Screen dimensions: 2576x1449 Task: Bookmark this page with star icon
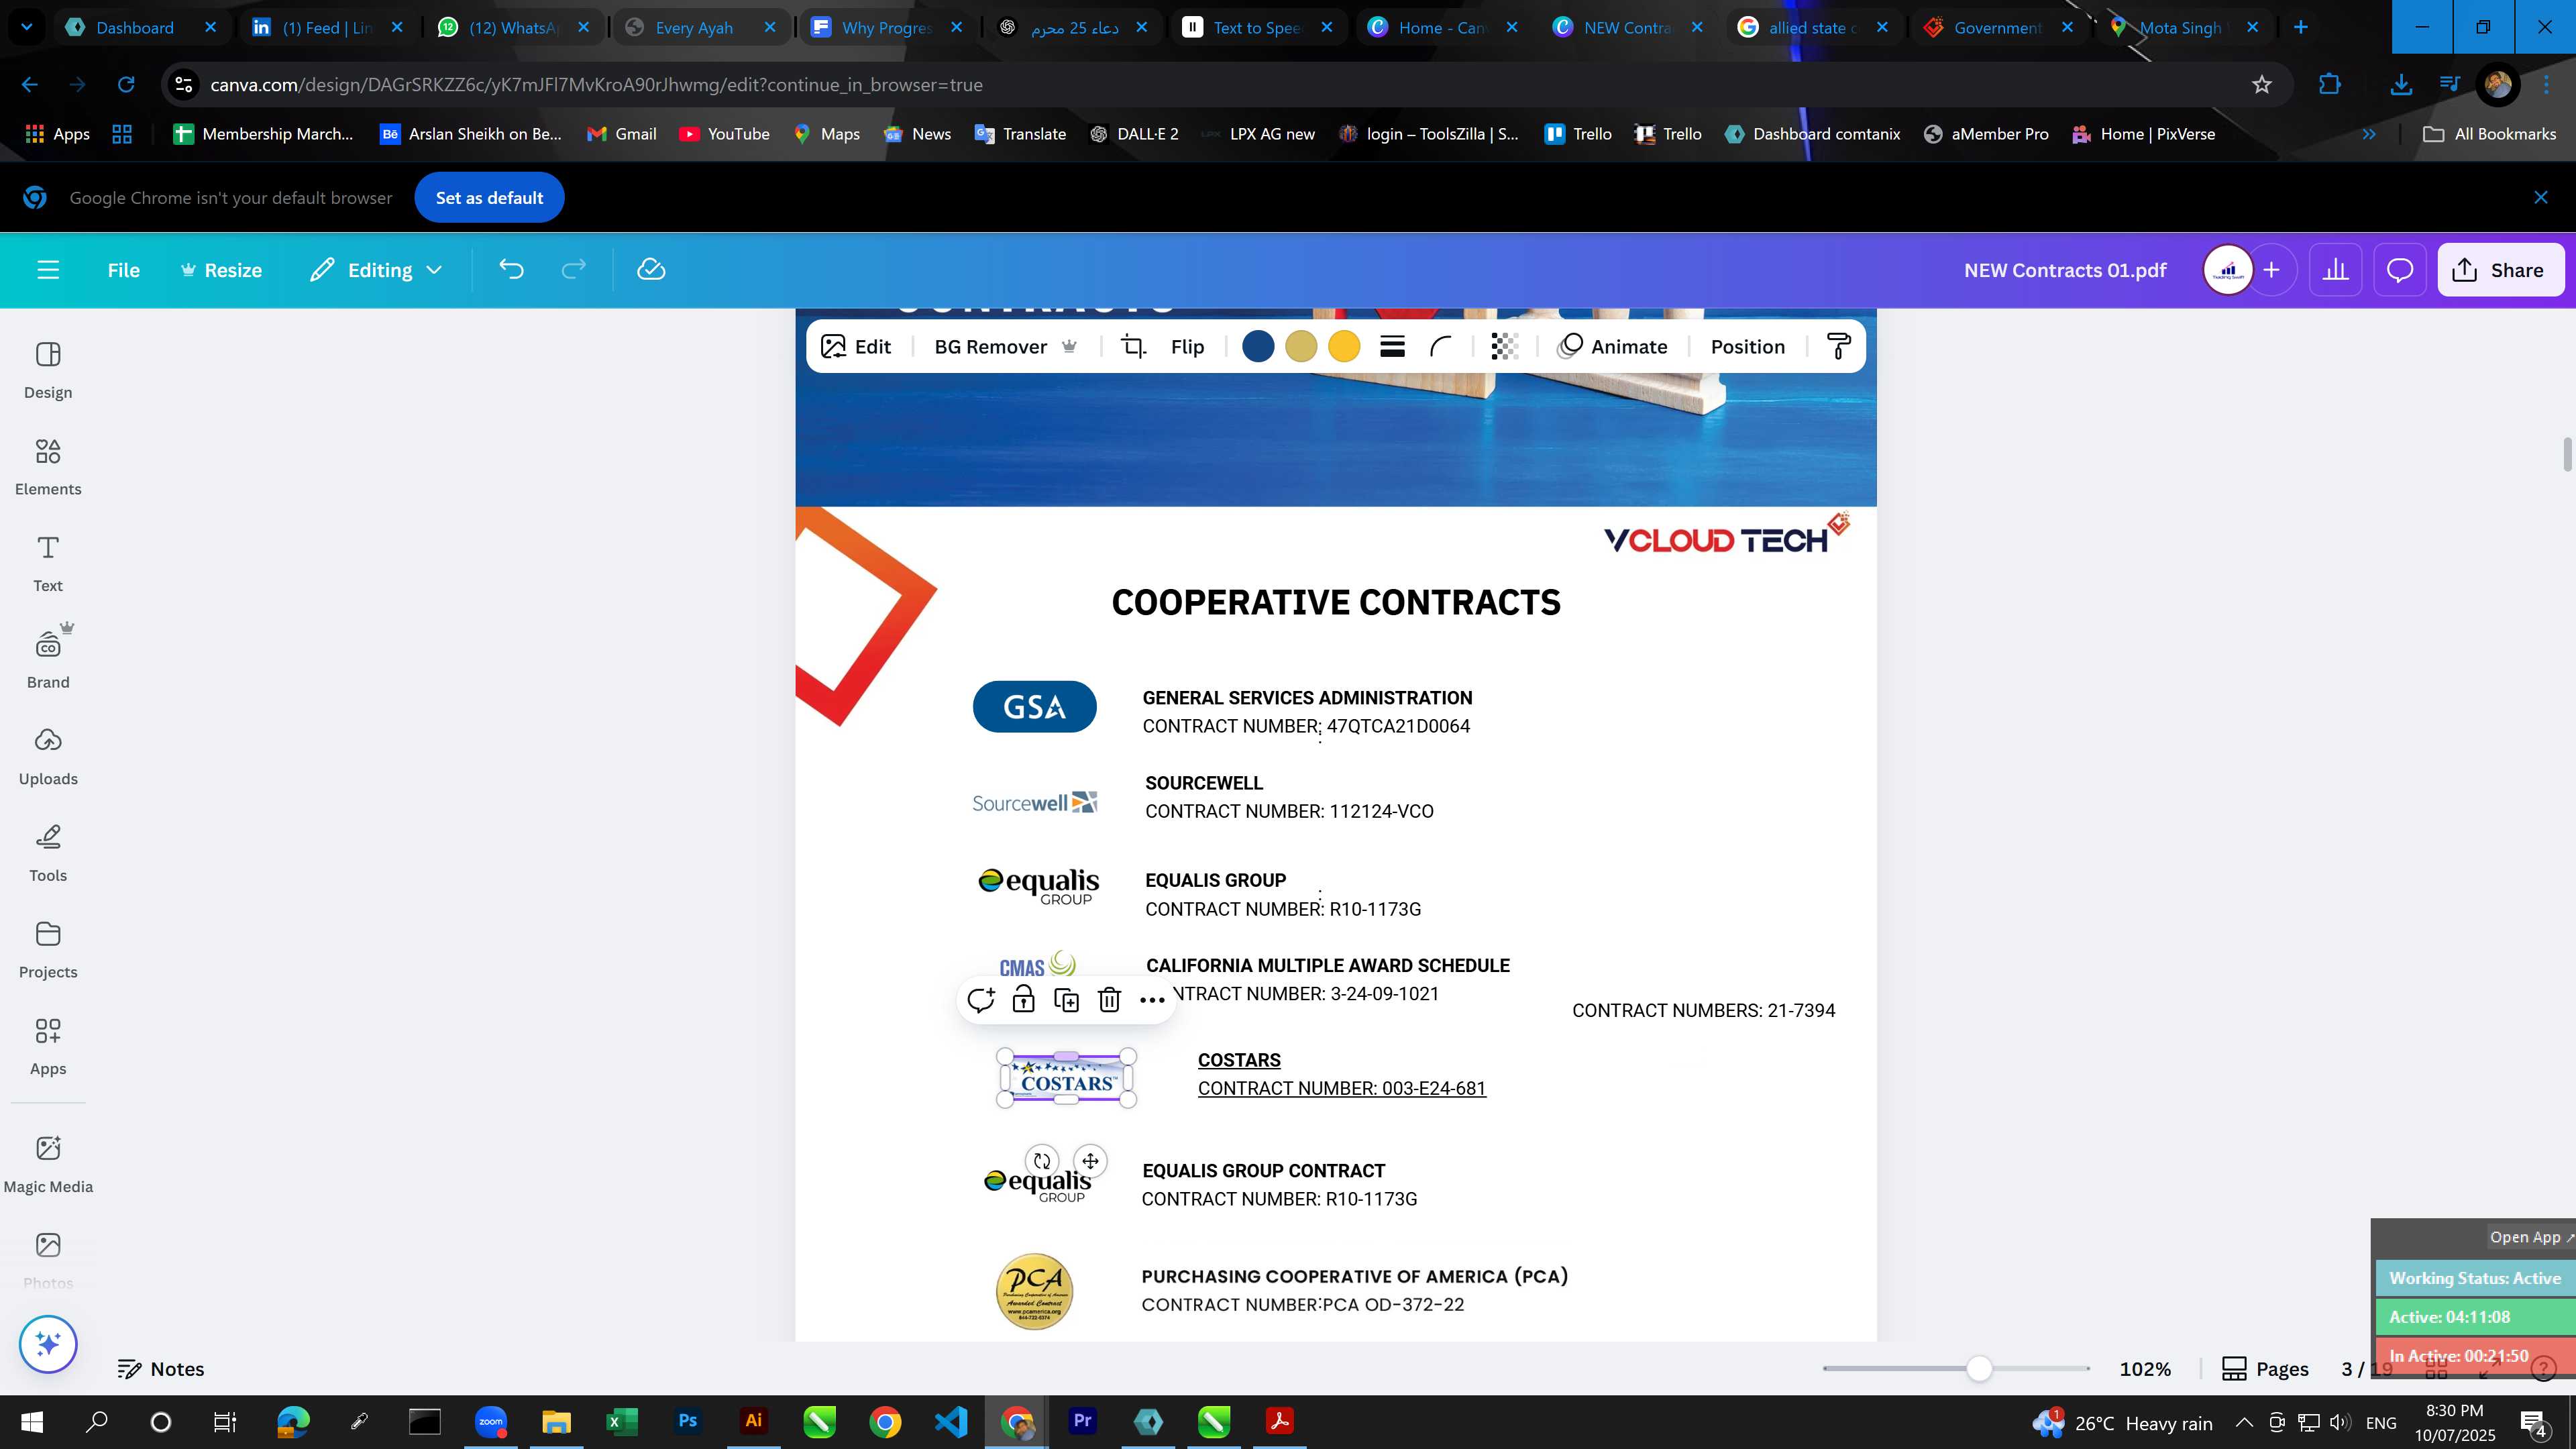pyautogui.click(x=2262, y=85)
